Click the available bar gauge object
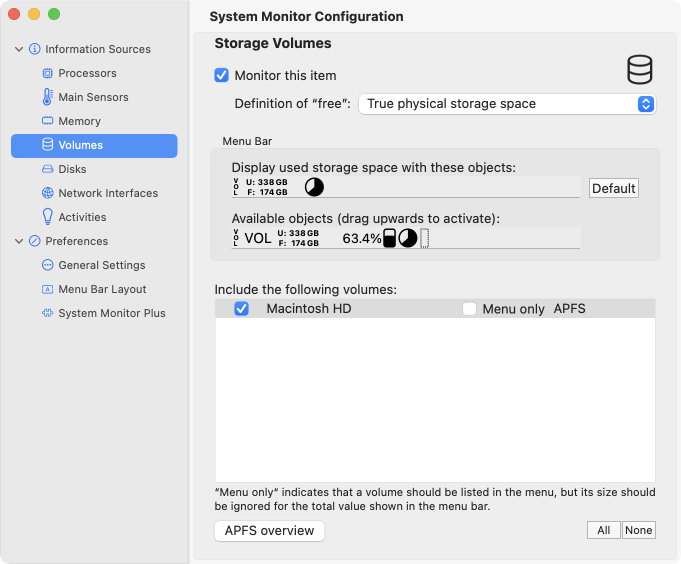The height and width of the screenshot is (564, 681). (390, 238)
